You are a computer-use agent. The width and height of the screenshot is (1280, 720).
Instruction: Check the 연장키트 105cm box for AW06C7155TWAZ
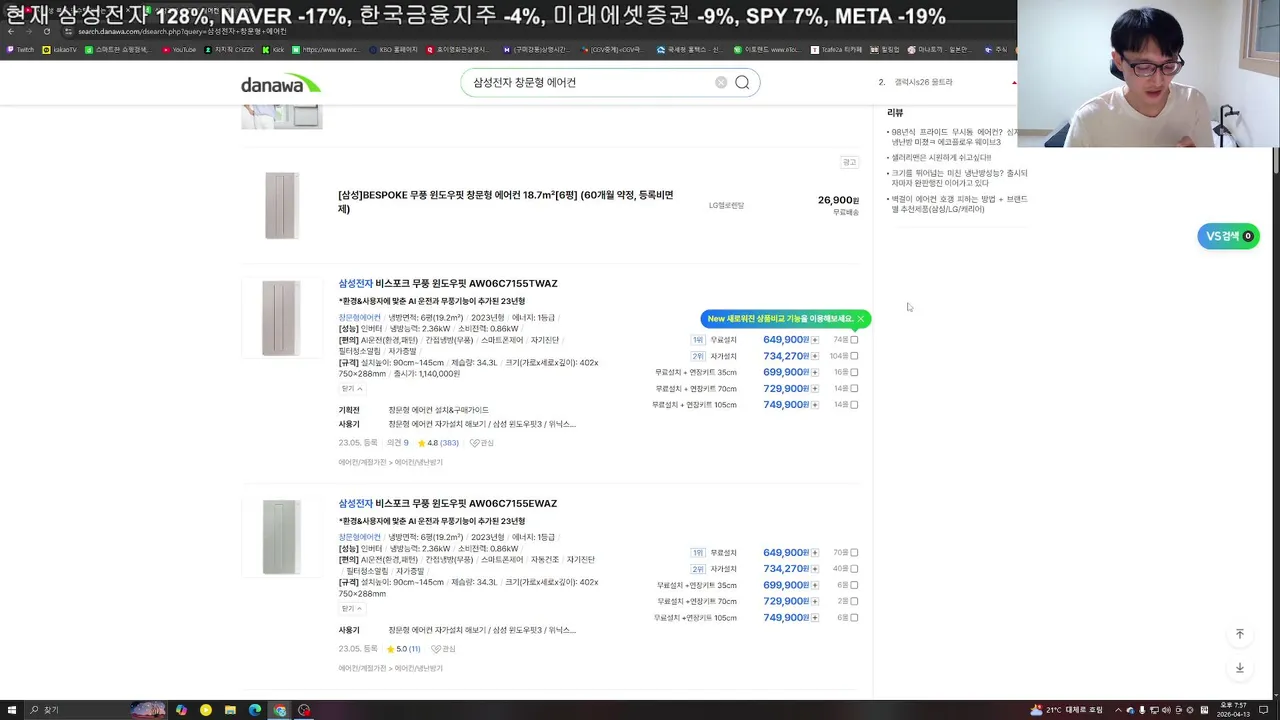tap(854, 405)
